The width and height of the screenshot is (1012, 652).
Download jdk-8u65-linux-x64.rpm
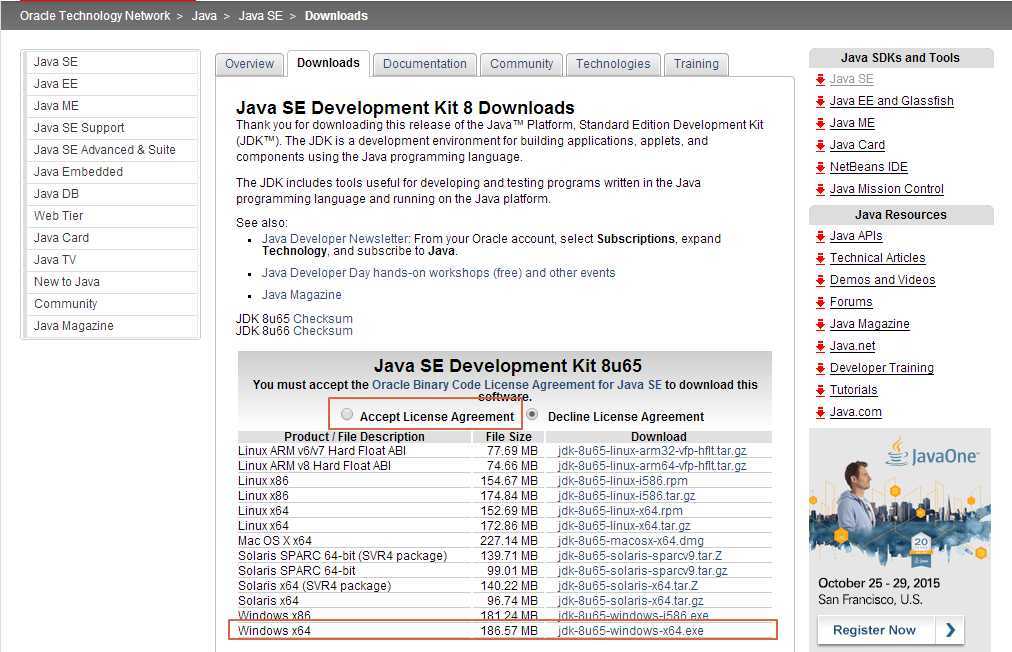(x=620, y=511)
